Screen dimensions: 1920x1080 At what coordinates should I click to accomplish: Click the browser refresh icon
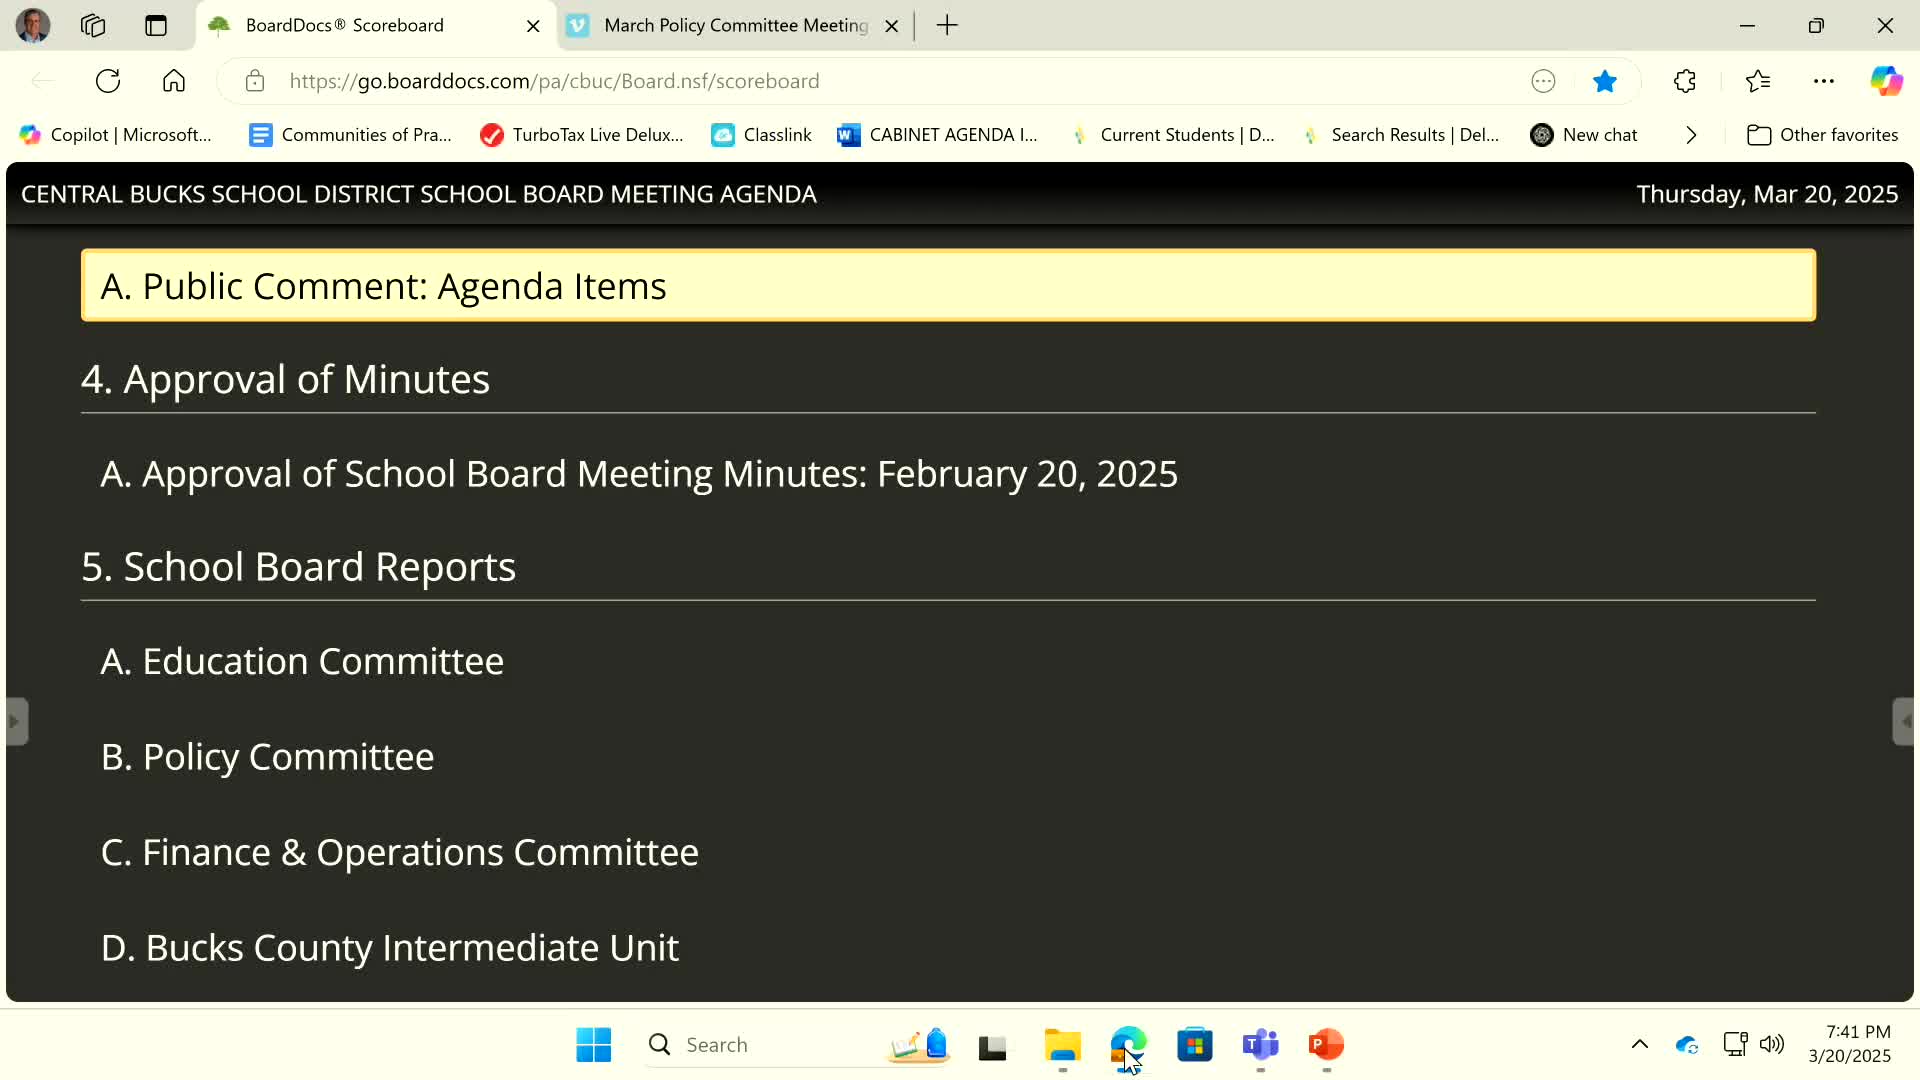coord(108,81)
